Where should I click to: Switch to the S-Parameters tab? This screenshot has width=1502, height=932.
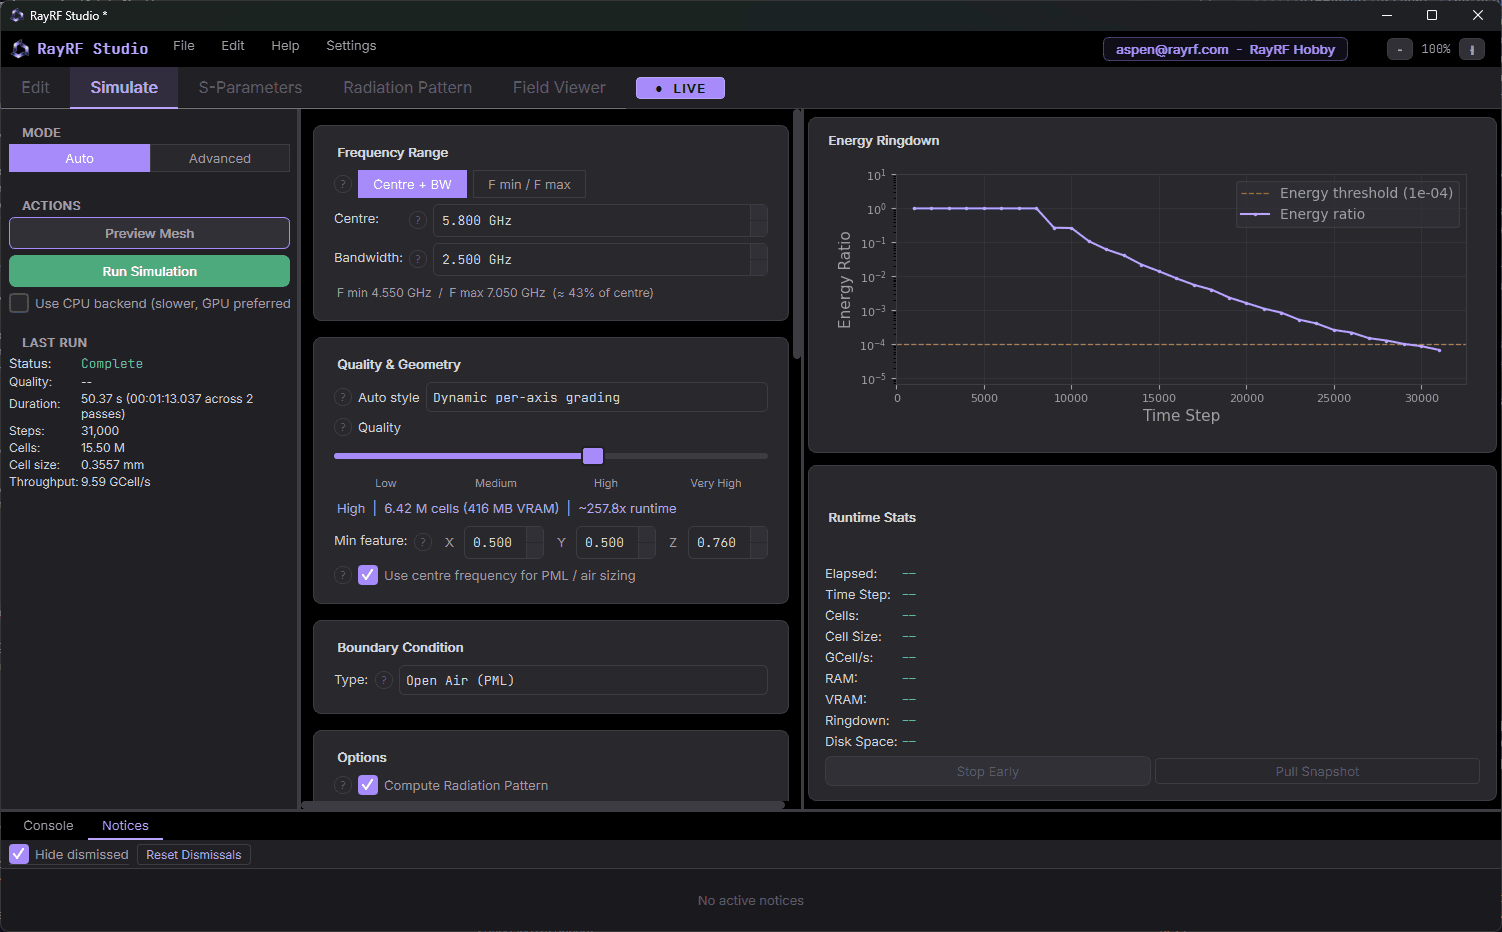point(250,88)
